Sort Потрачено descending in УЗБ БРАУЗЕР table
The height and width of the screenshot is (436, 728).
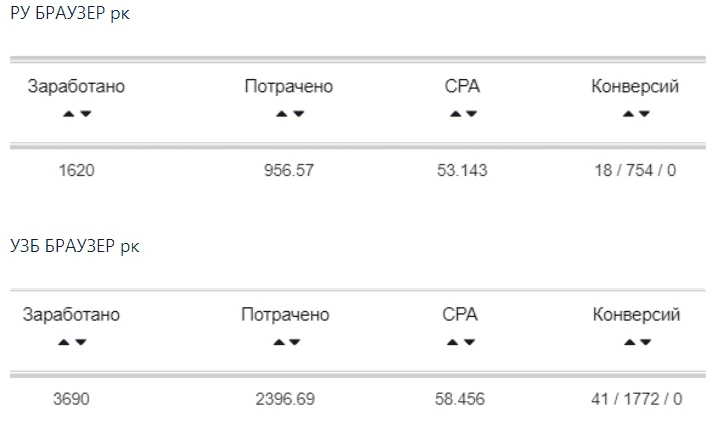[x=295, y=342]
